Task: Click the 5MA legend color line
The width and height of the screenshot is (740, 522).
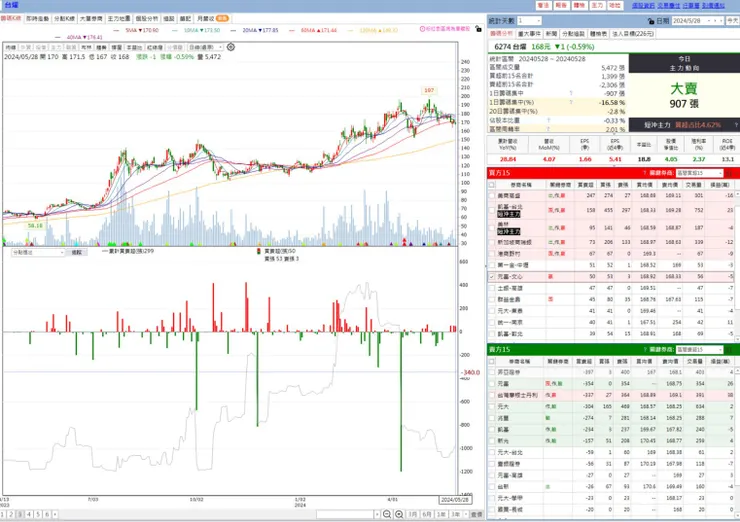Action: coord(117,30)
